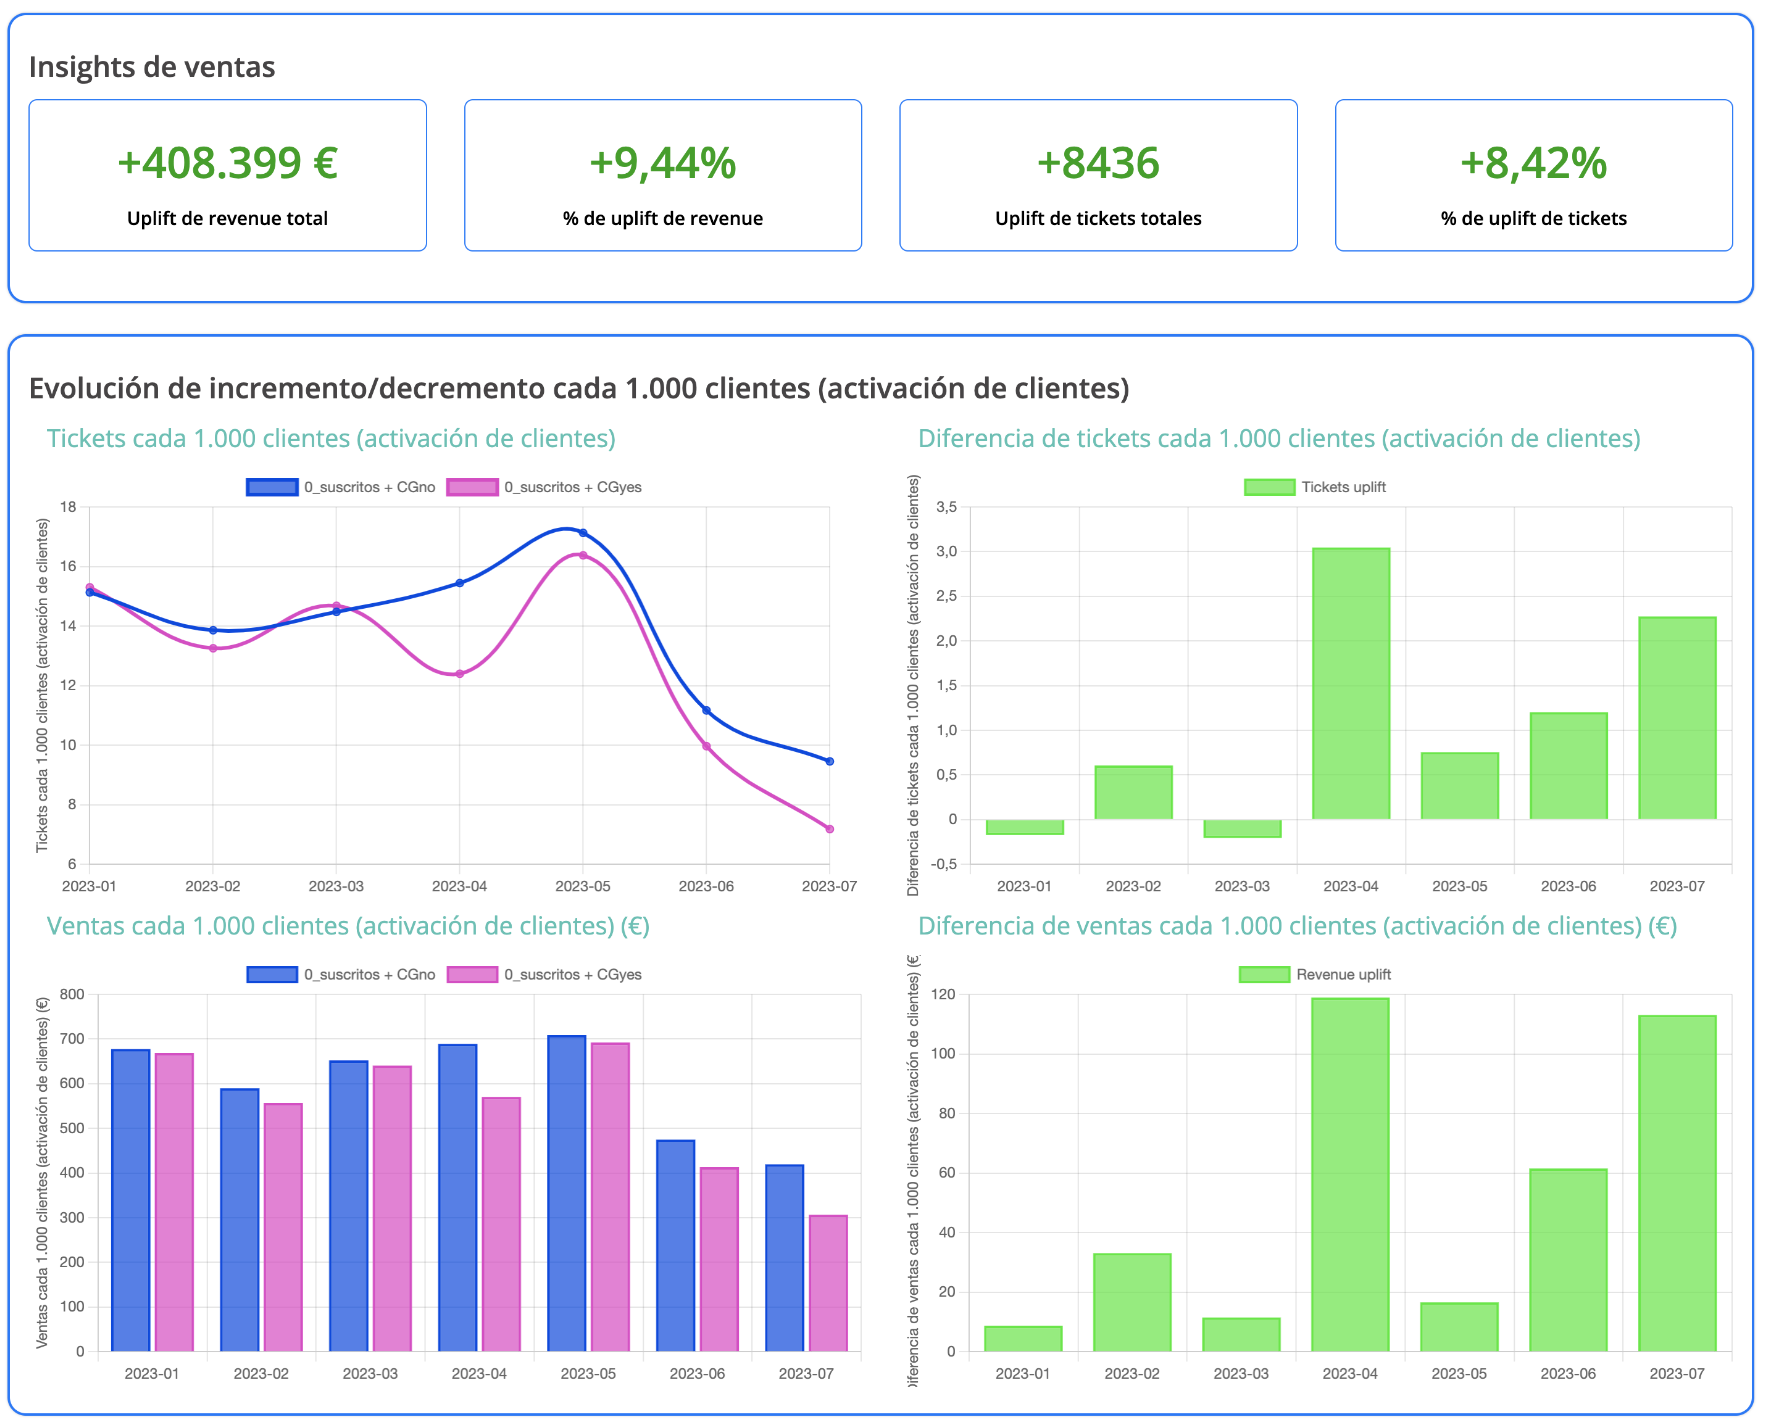Click the 2023-06 bar in Revenue uplift chart
This screenshot has width=1766, height=1428.
(1568, 1260)
